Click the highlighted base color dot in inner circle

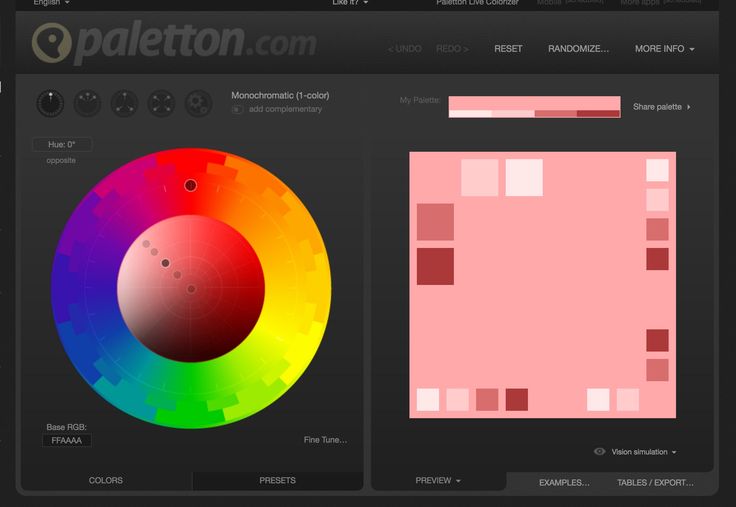tap(165, 263)
